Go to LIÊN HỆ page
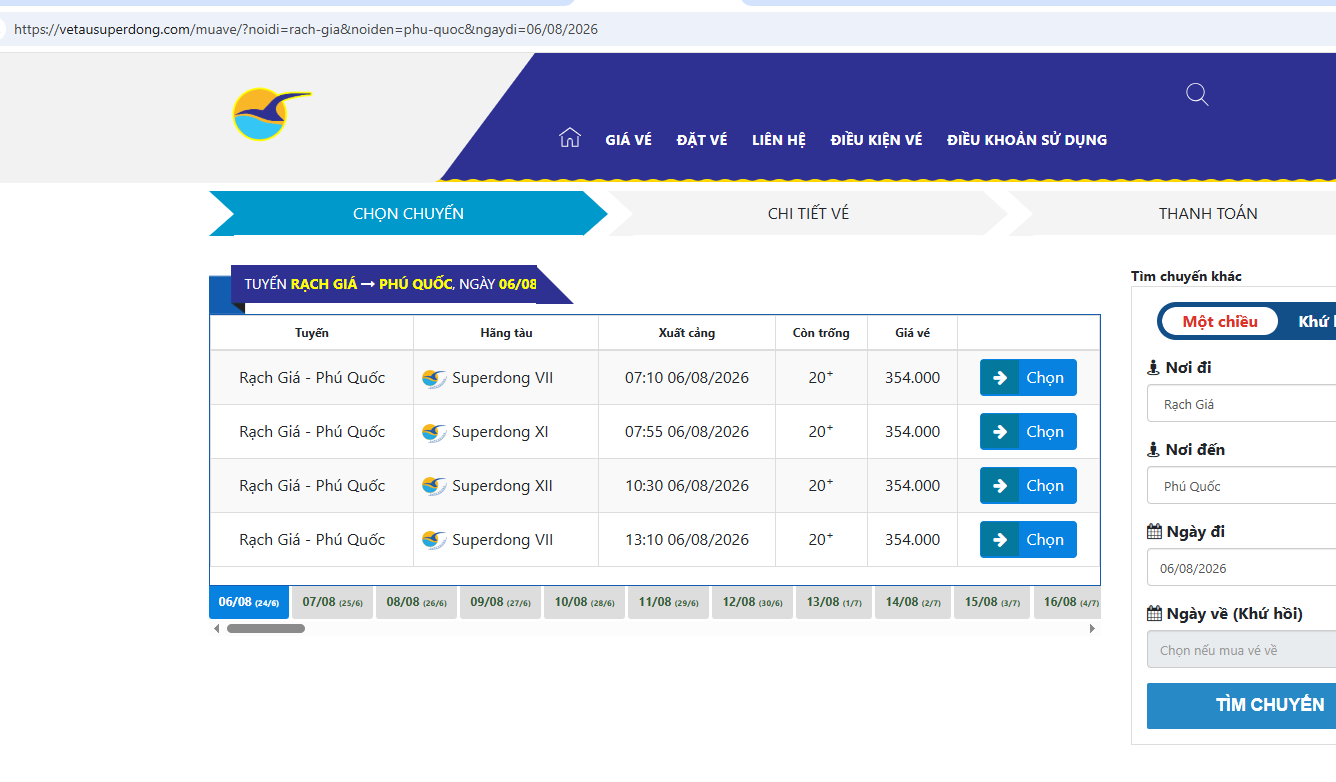This screenshot has width=1336, height=782. [x=779, y=140]
